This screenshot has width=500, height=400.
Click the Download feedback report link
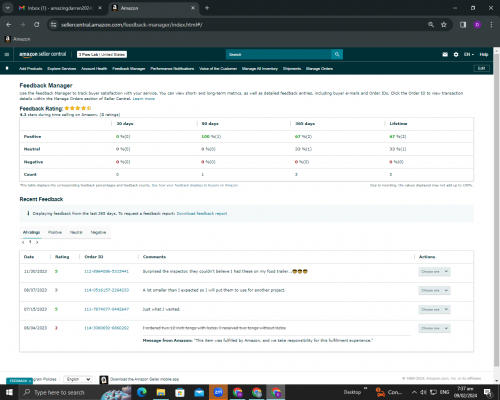(x=202, y=213)
